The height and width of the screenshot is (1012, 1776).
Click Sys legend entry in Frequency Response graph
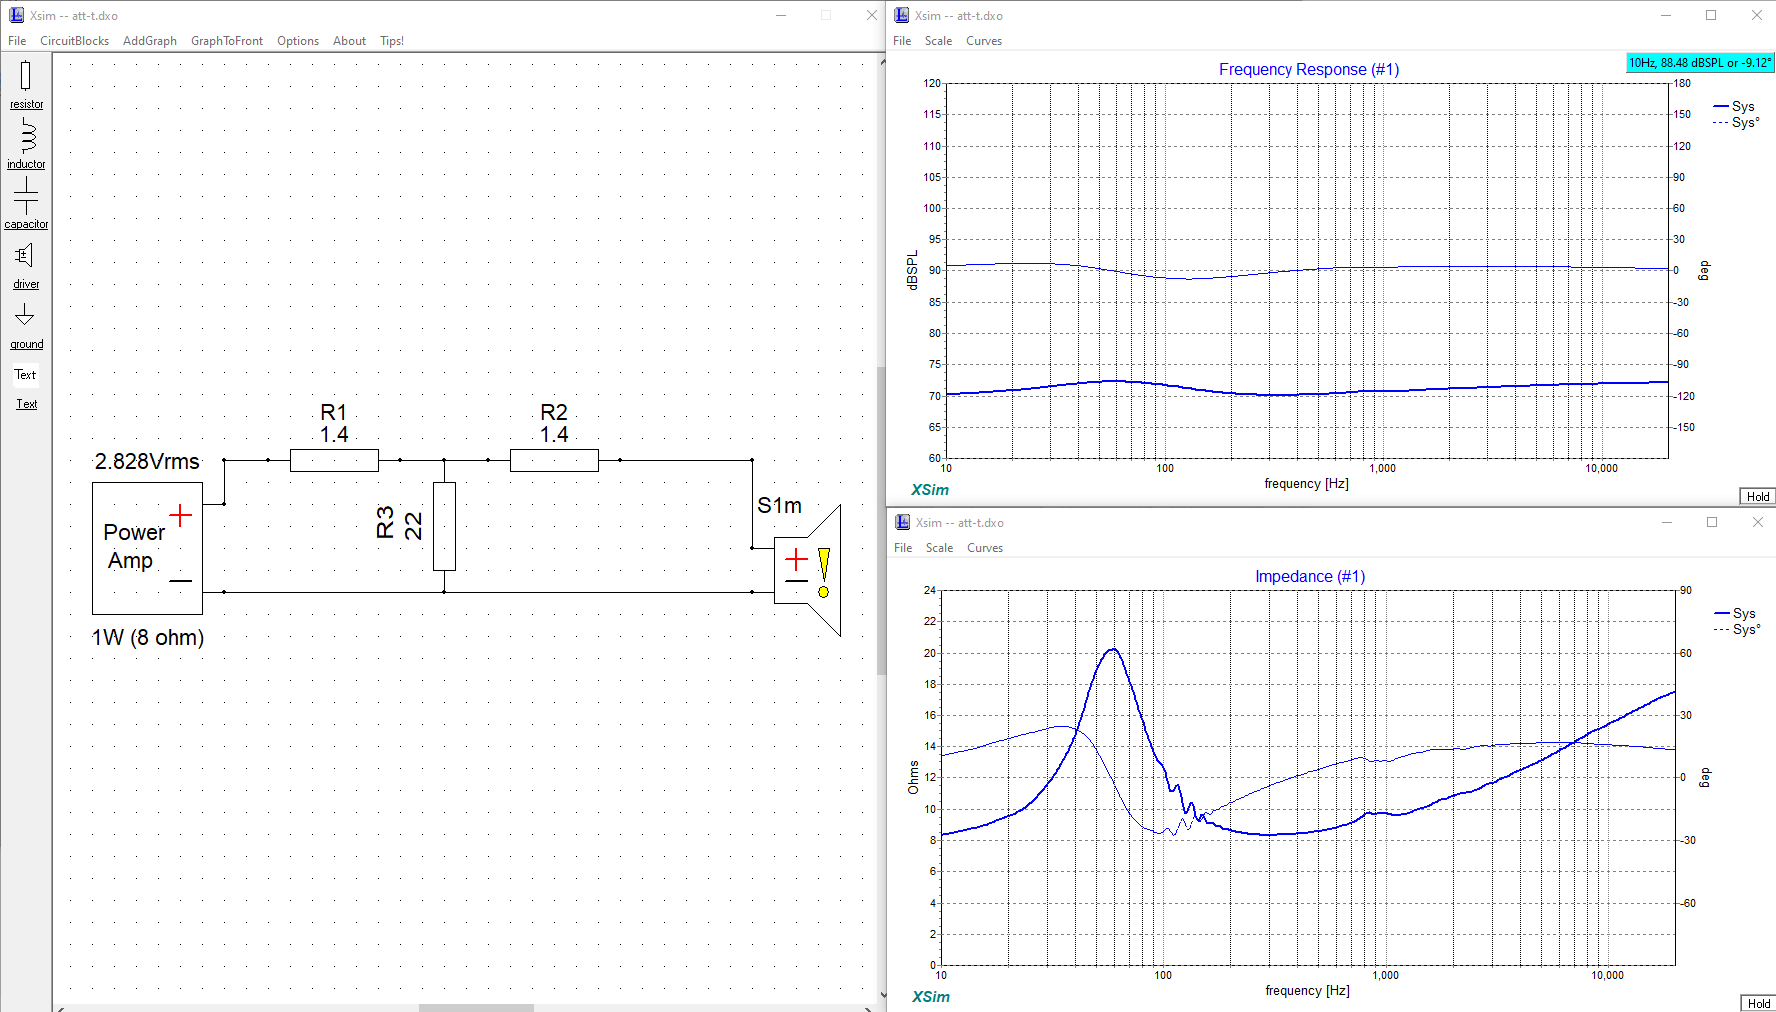point(1734,106)
